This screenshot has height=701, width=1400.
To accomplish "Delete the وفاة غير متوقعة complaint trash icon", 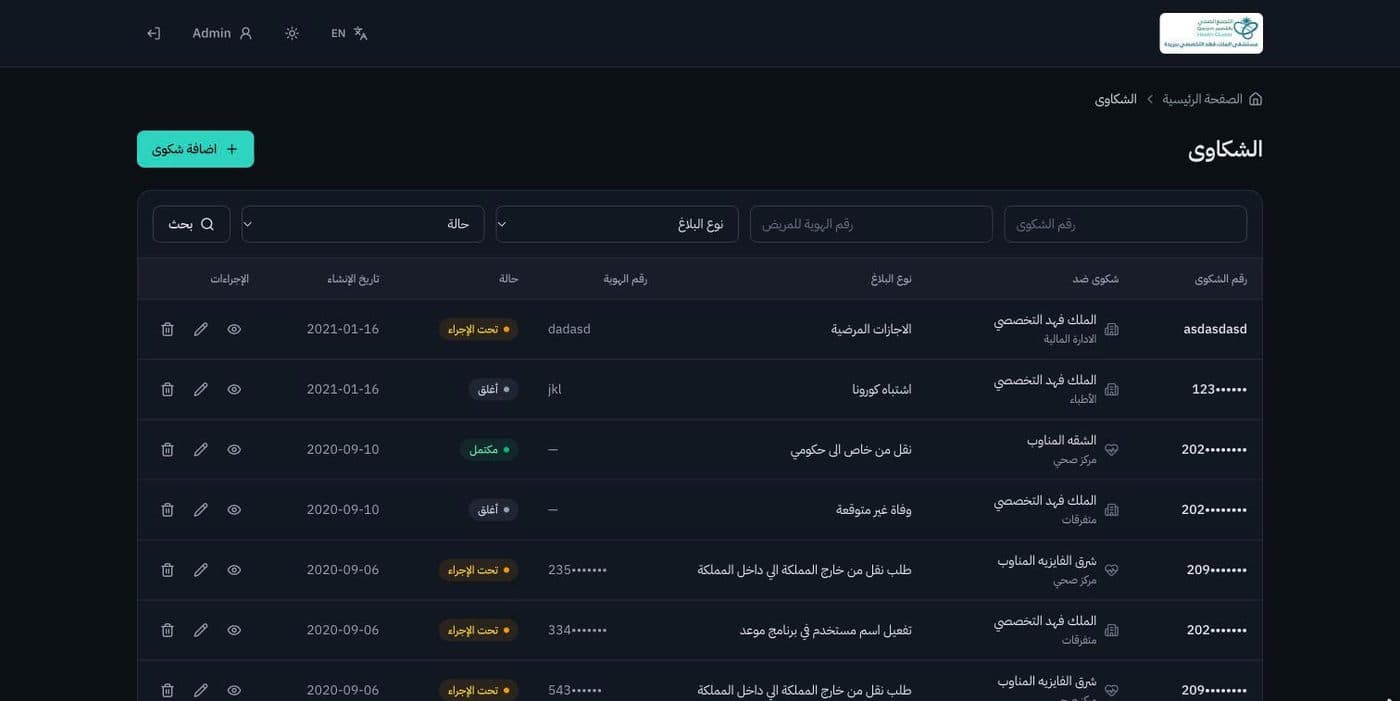I will coord(167,510).
